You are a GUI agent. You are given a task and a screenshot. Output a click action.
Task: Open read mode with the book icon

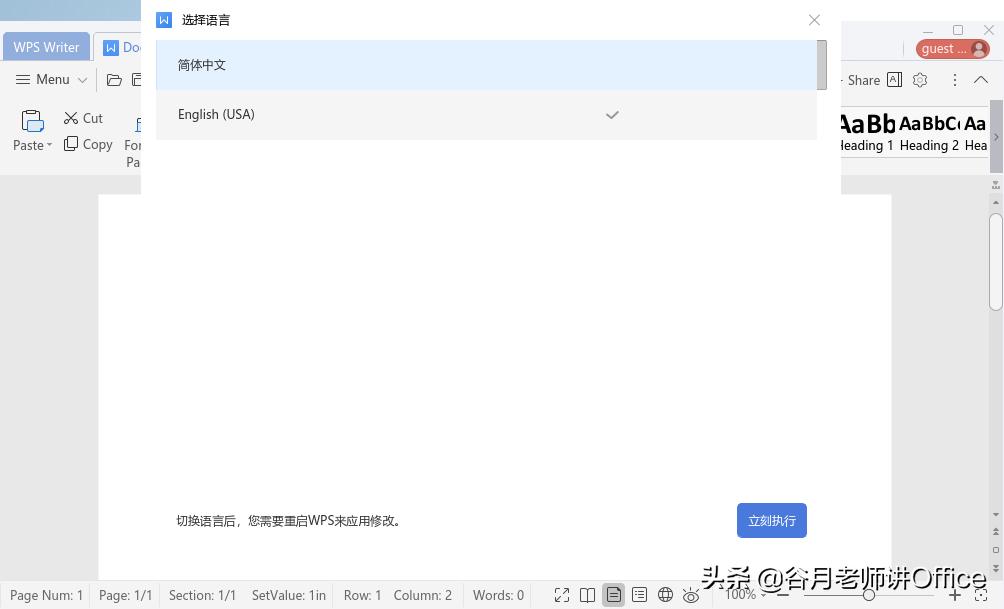coord(587,594)
